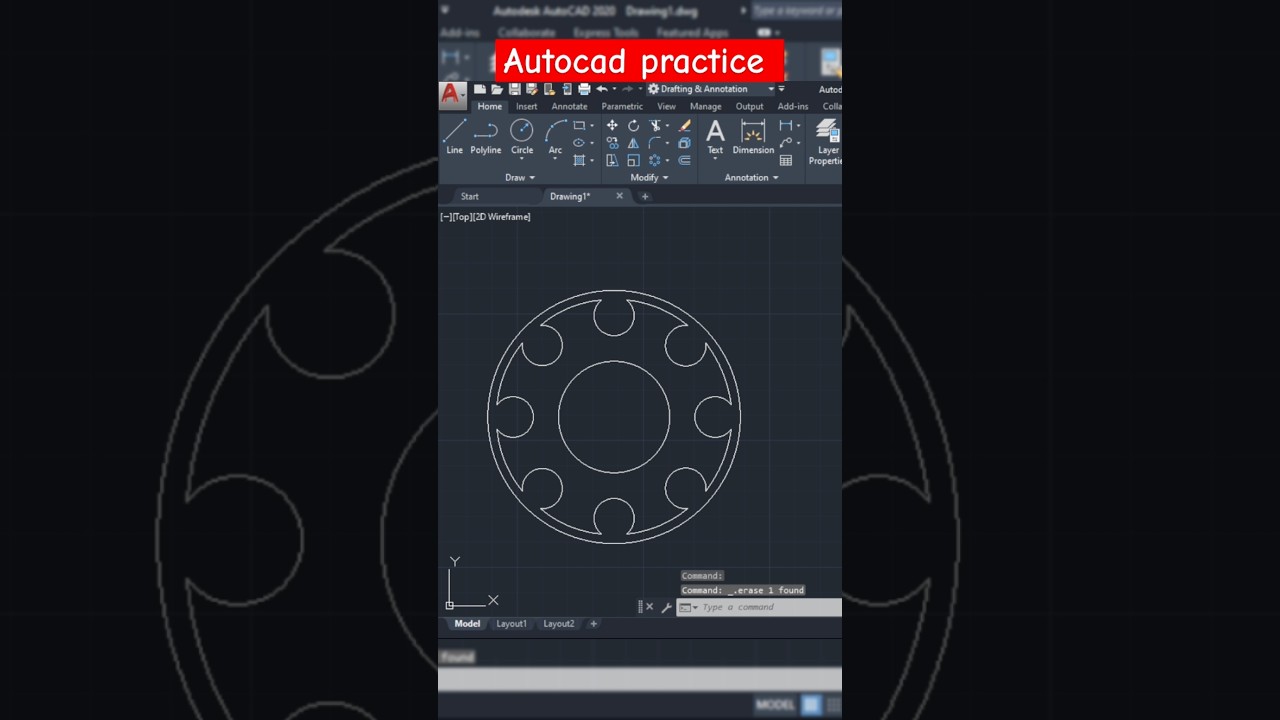
Task: Open the Circle options dropdown arrow
Action: click(522, 158)
